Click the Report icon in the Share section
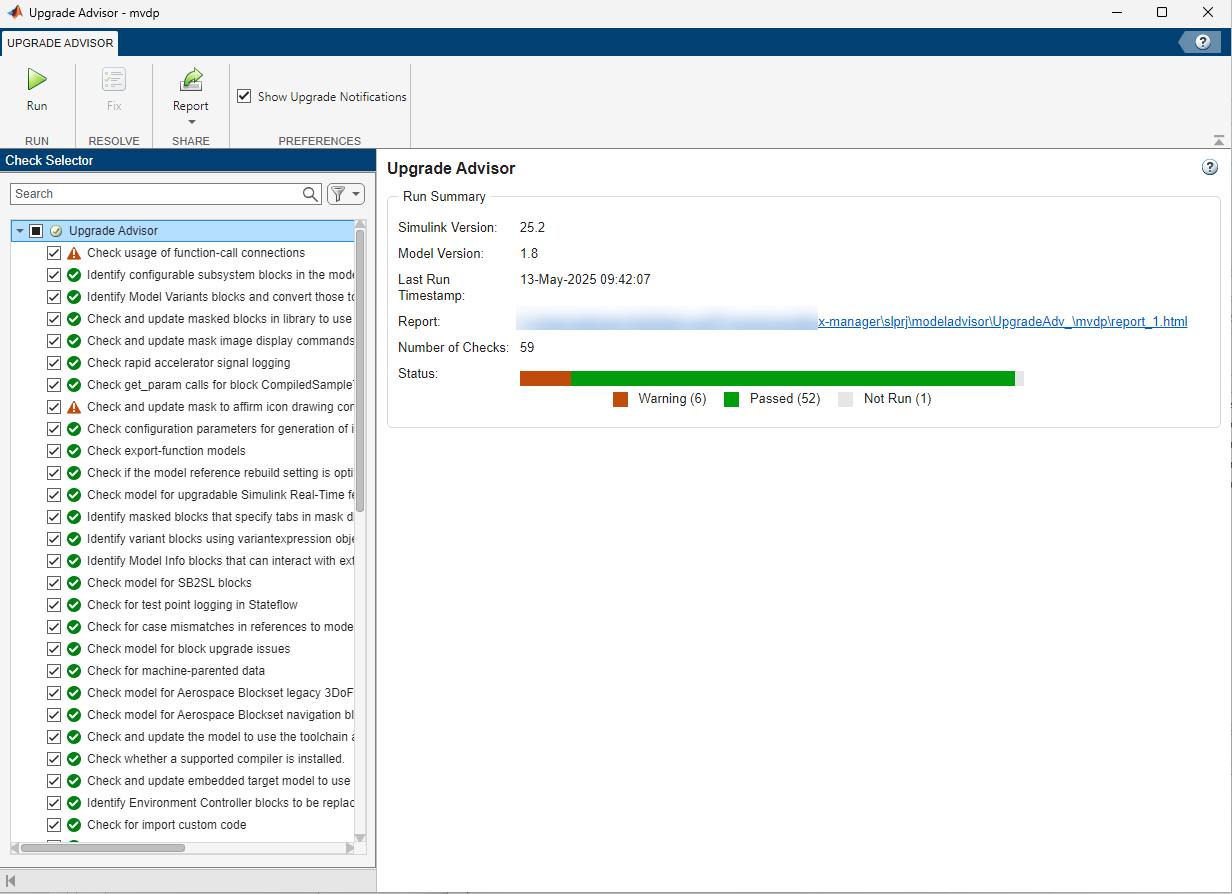The width and height of the screenshot is (1232, 894). [190, 79]
